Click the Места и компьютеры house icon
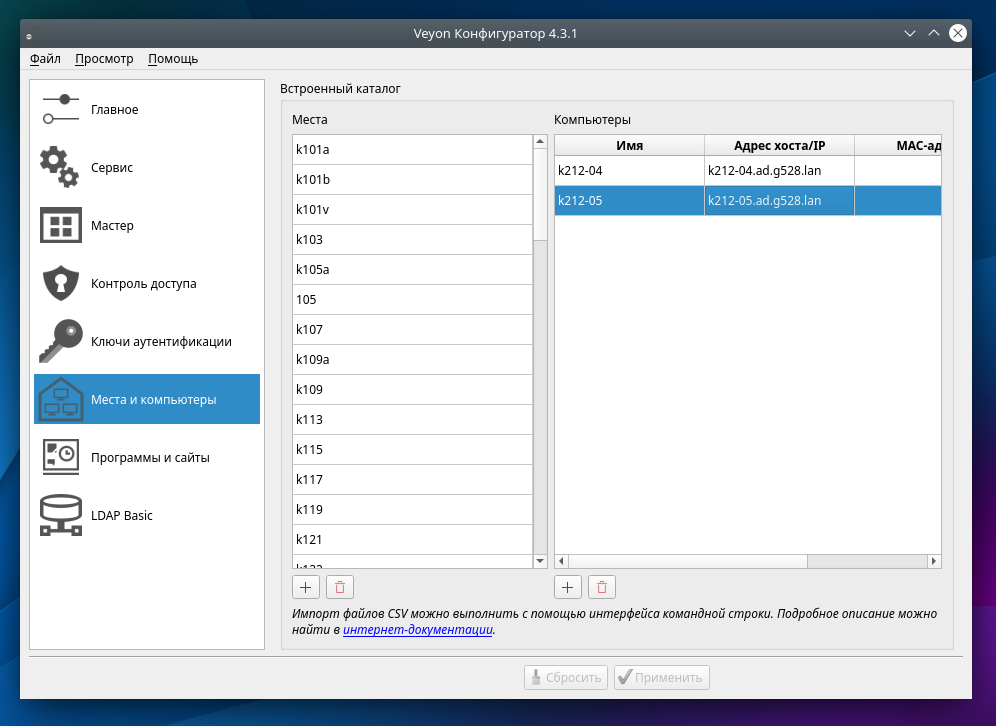This screenshot has width=996, height=726. 60,400
